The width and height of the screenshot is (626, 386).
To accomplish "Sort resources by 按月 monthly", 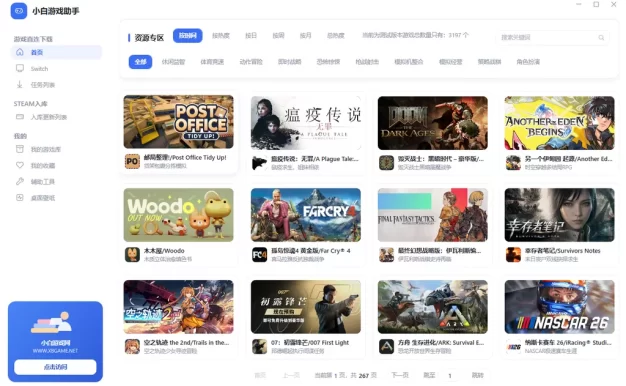I will tap(305, 36).
